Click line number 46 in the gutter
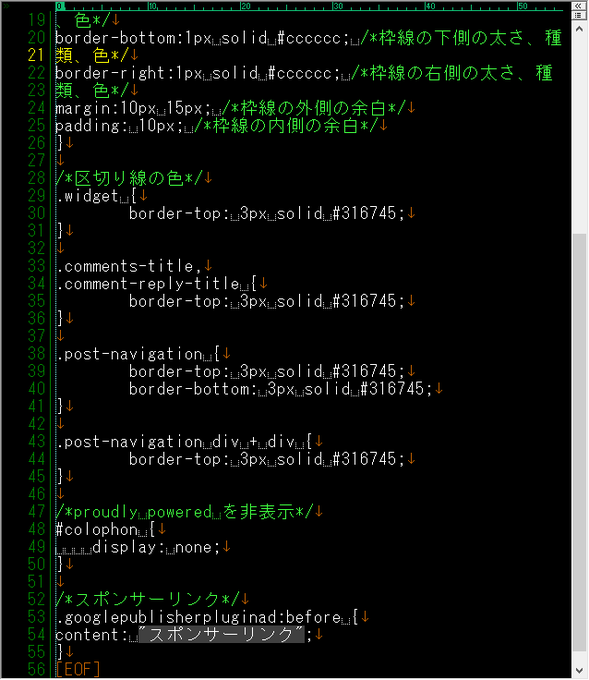589x680 pixels. point(36,494)
